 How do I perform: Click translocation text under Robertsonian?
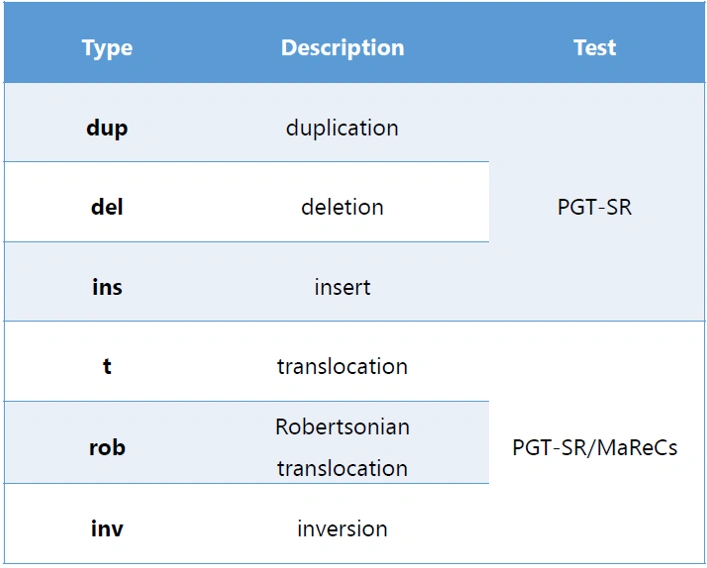coord(342,468)
